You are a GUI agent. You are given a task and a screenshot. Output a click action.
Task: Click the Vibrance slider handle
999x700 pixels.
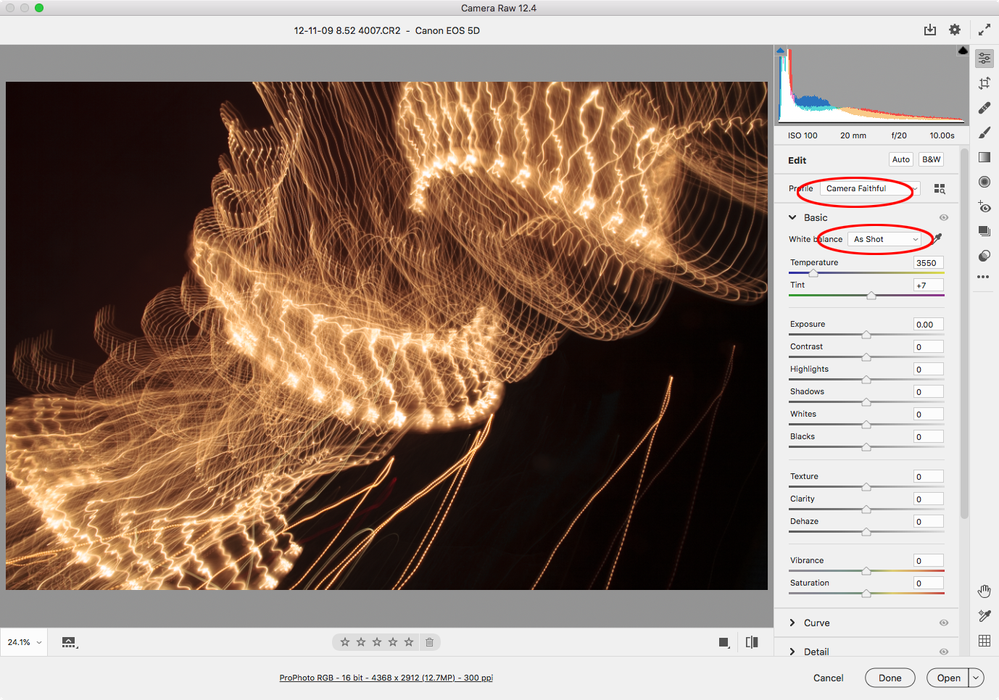866,571
